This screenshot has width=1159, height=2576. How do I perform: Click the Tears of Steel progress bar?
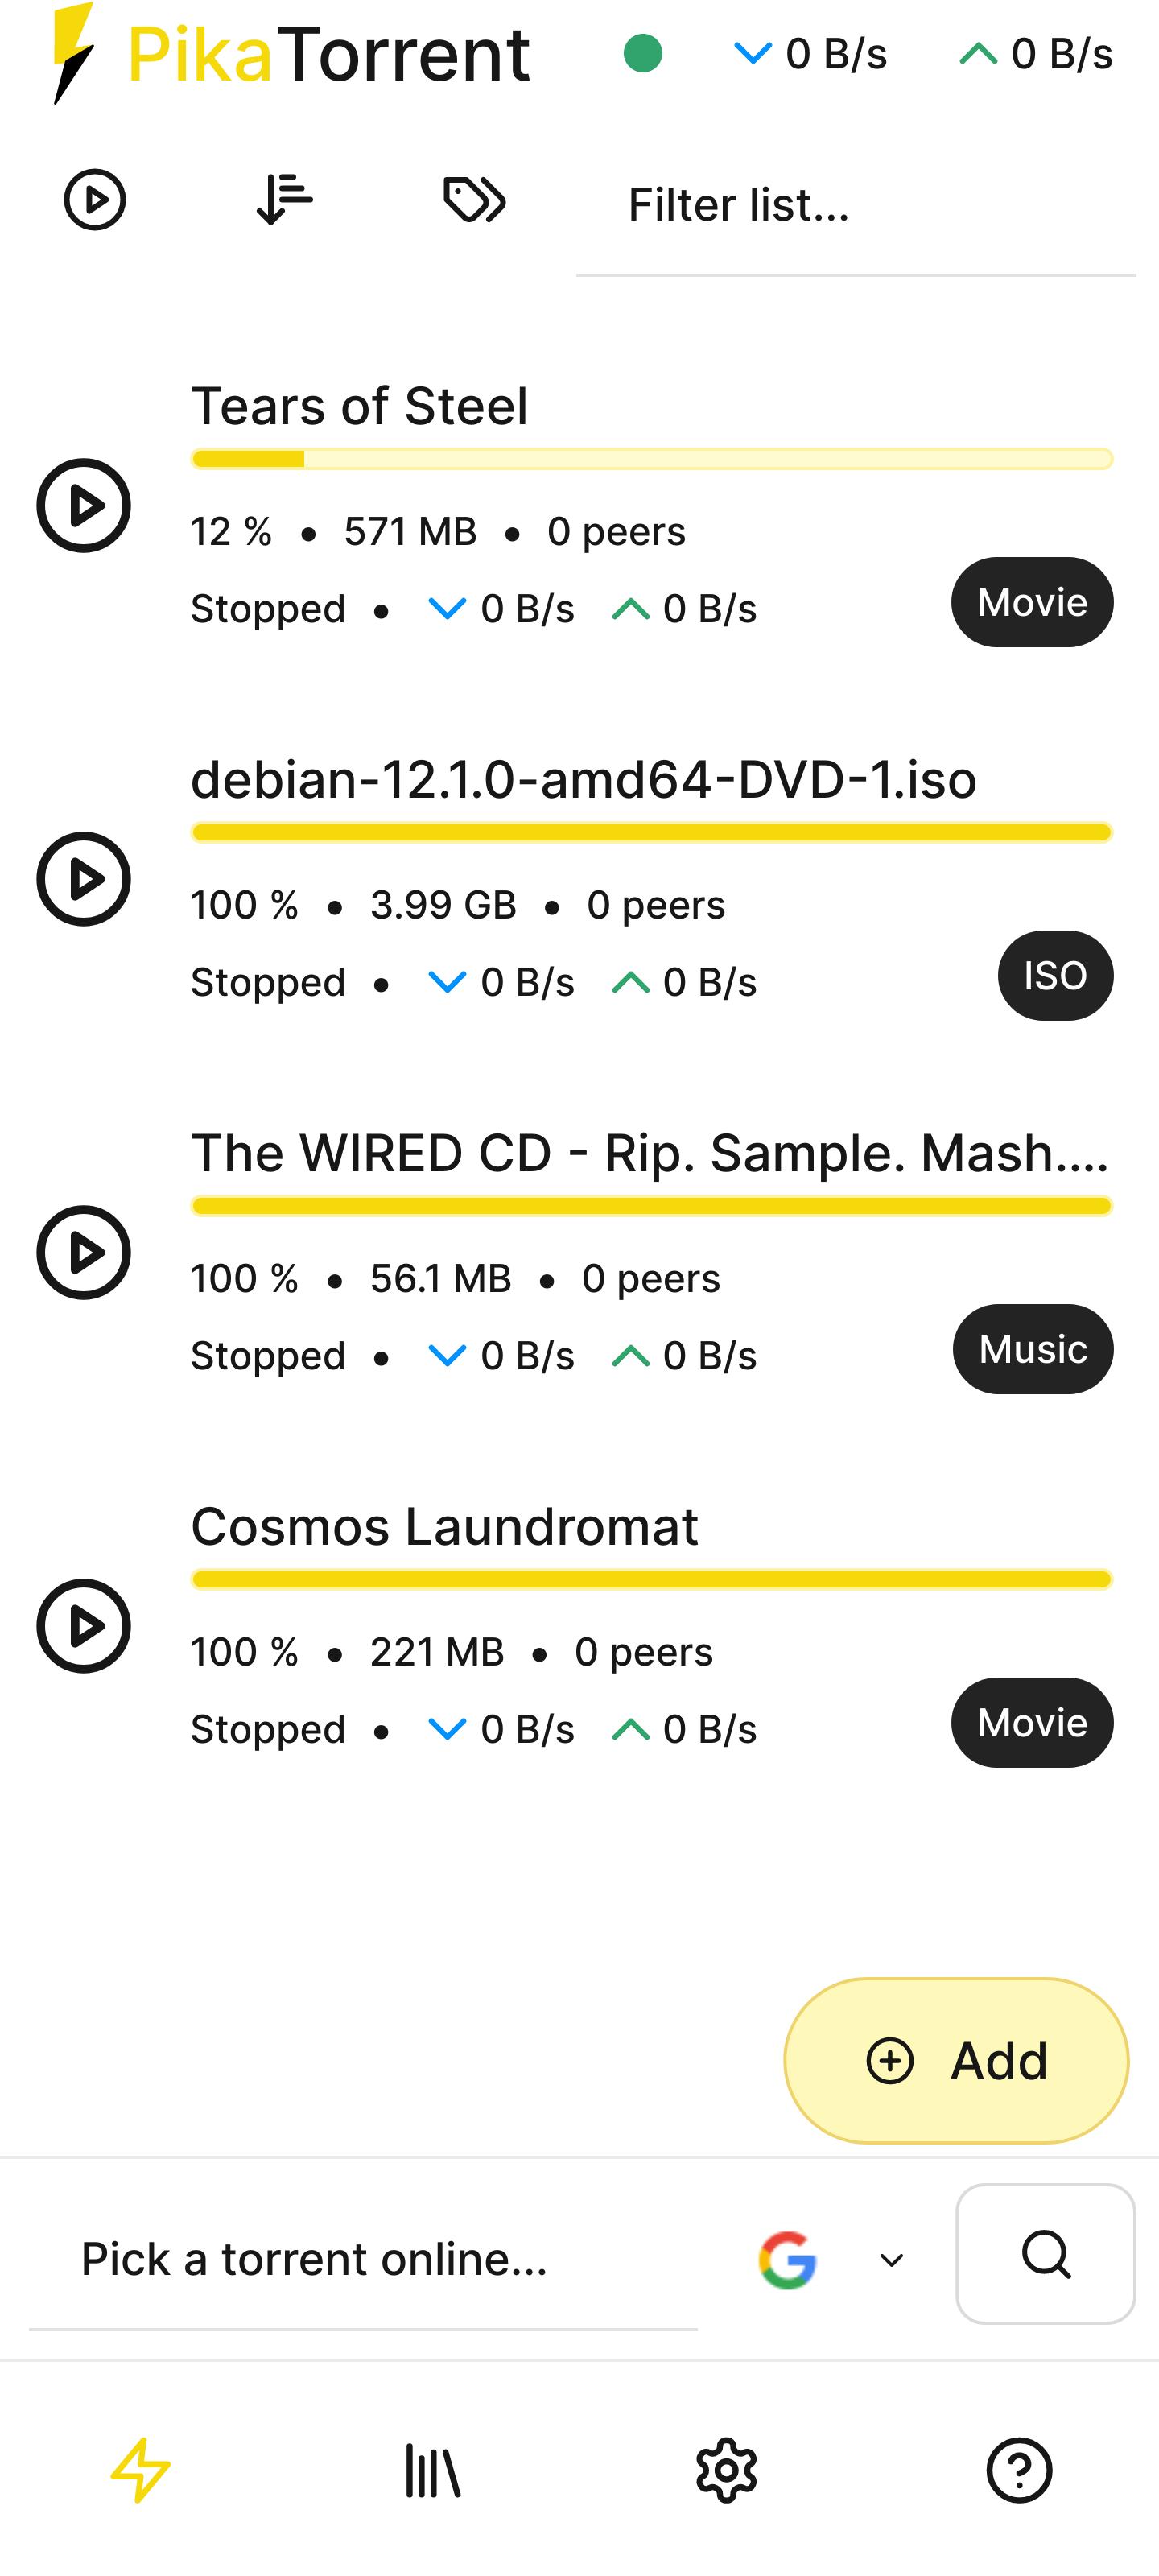tap(652, 459)
